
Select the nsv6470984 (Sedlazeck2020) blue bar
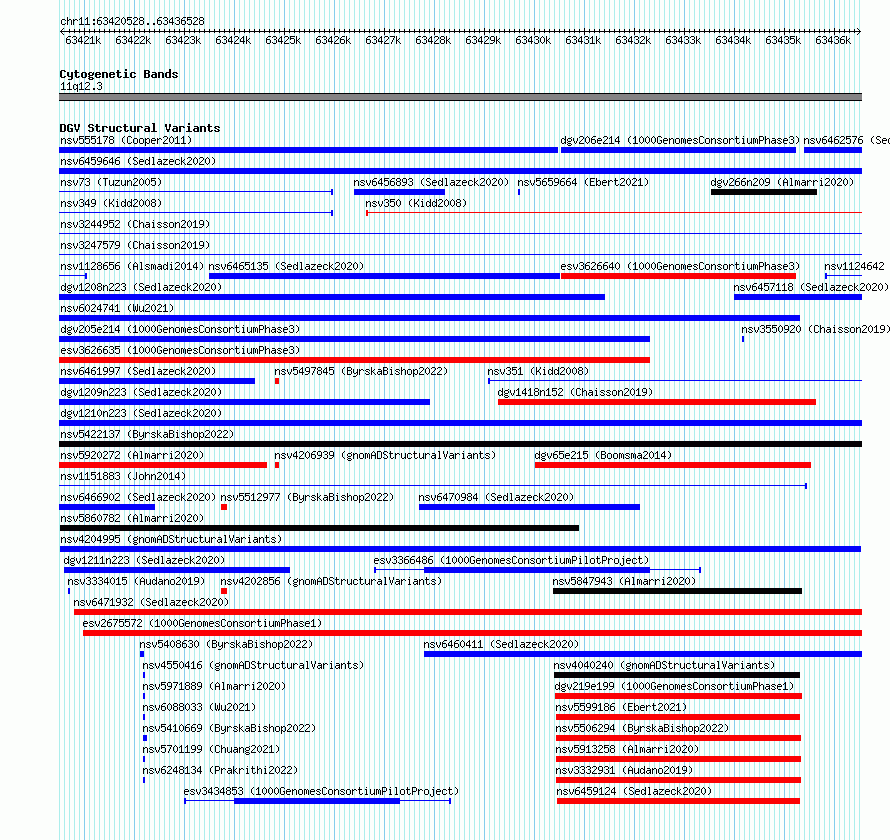tap(530, 507)
